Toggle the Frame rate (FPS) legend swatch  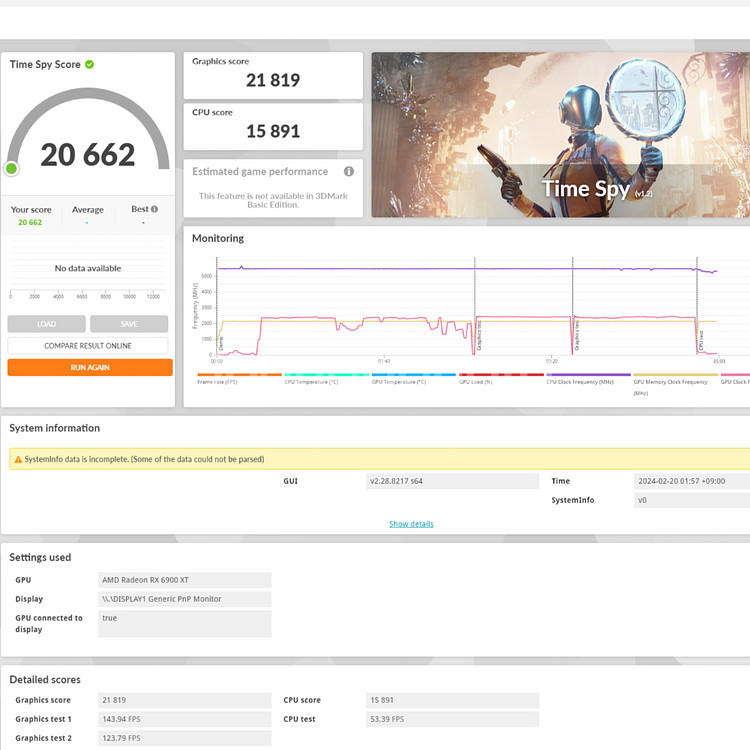(240, 375)
